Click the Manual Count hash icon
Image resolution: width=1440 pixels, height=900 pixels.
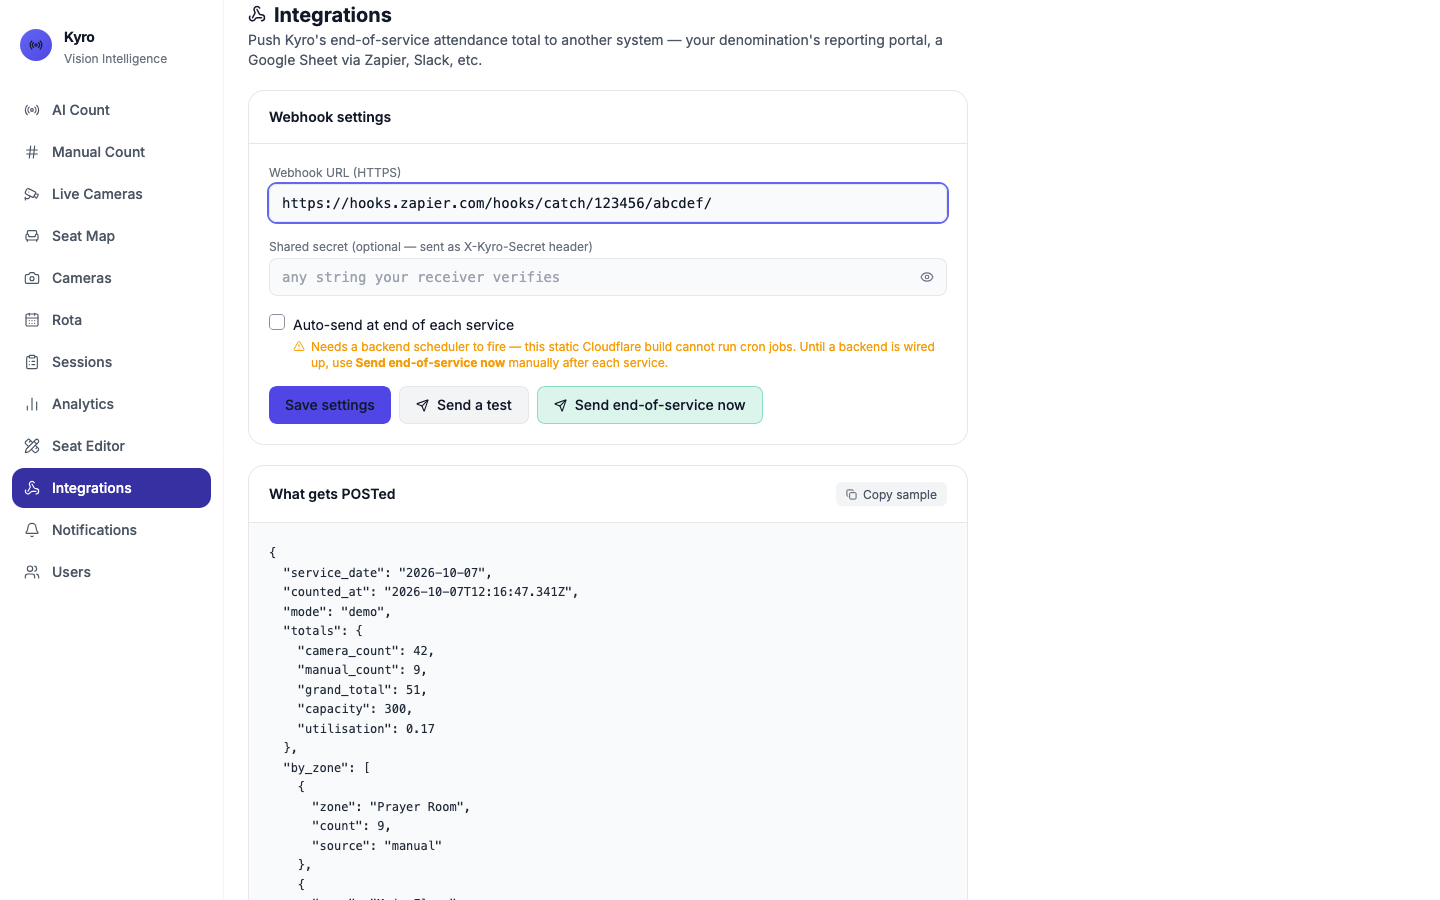point(32,152)
